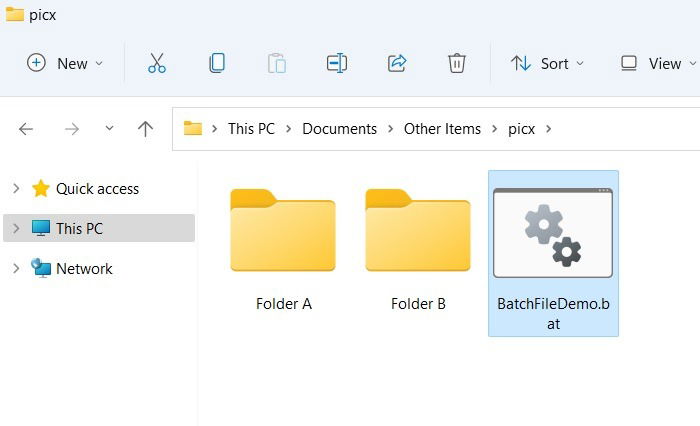This screenshot has width=700, height=426.
Task: Click Documents in the address breadcrumb
Action: coord(339,129)
